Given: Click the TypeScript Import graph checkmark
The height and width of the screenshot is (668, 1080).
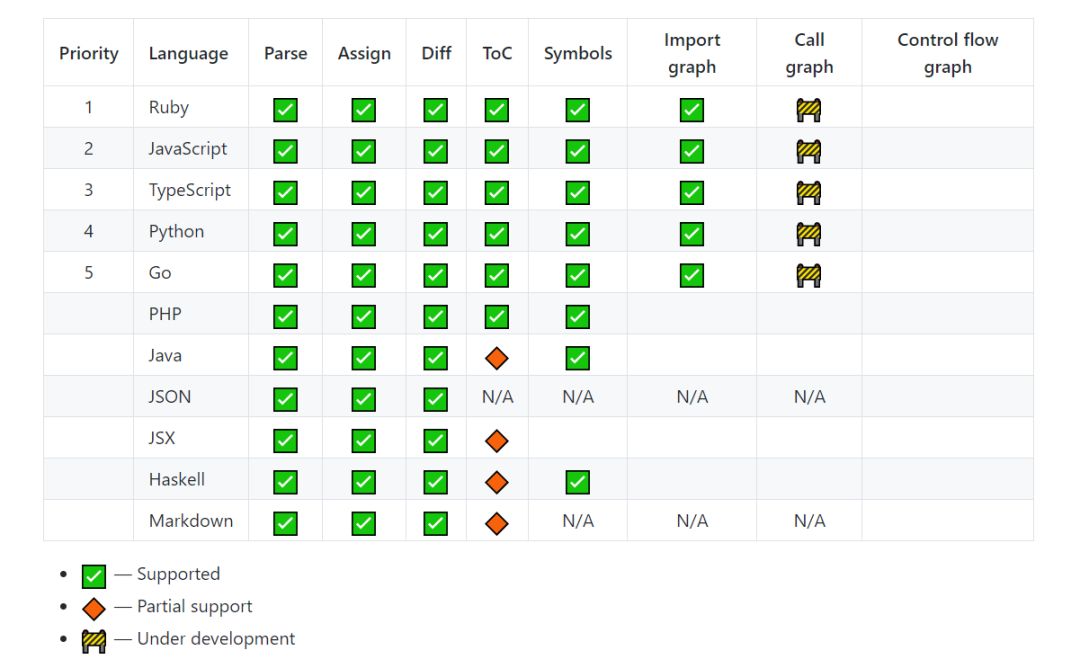Looking at the screenshot, I should (691, 192).
